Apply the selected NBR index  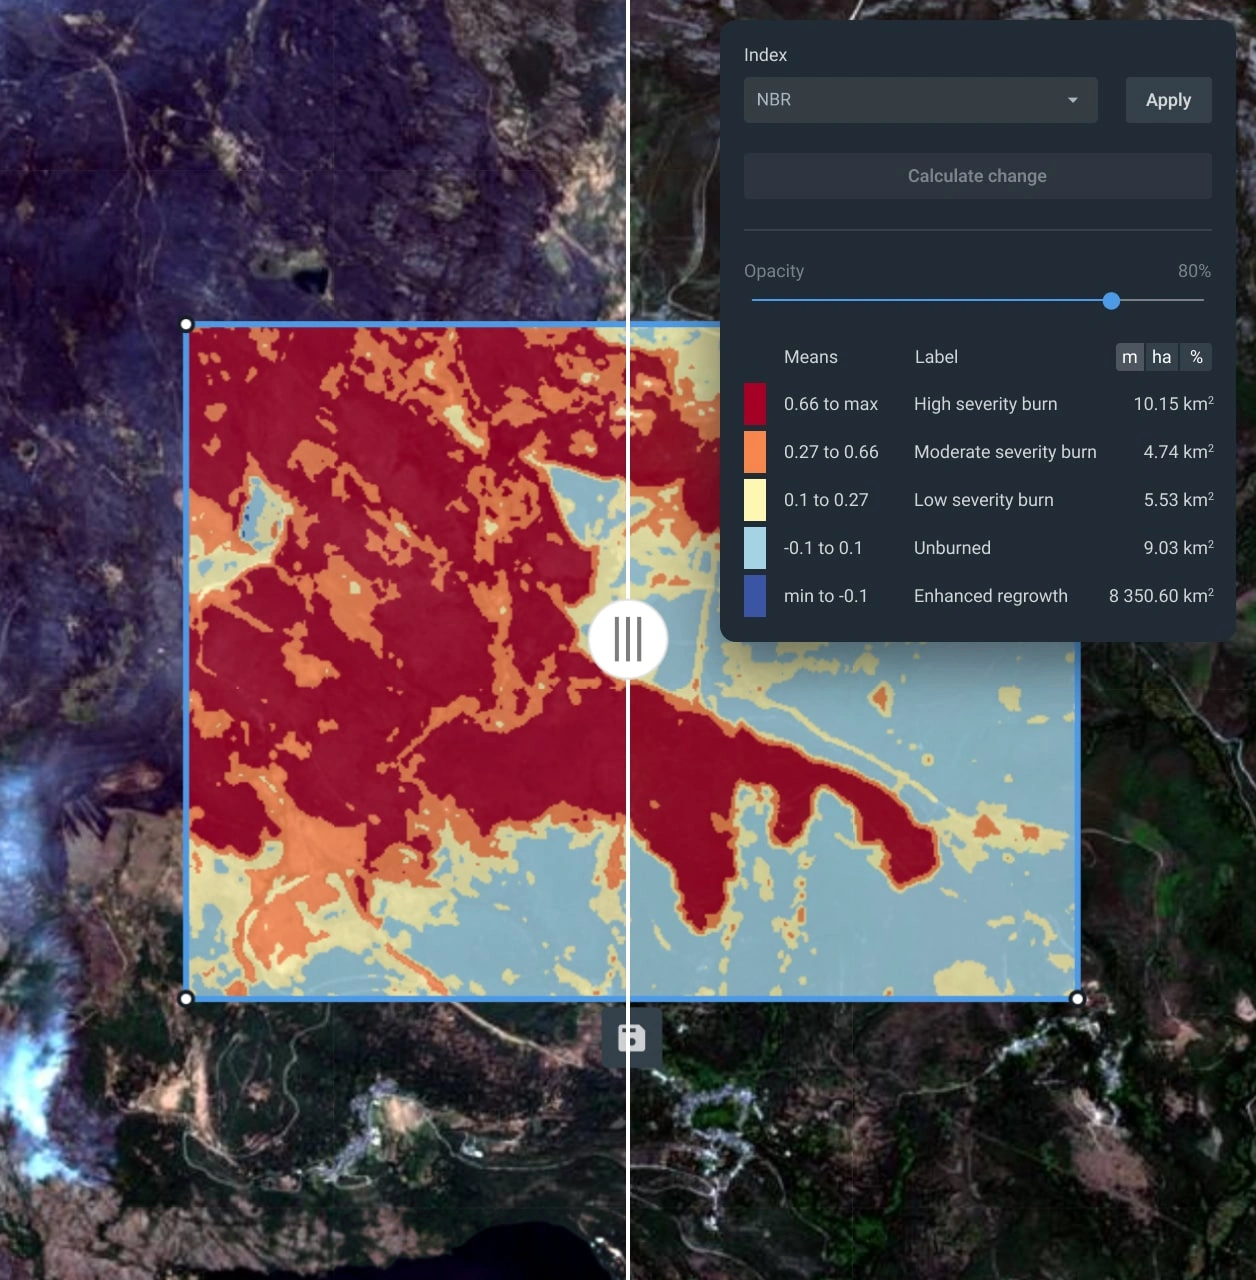[x=1168, y=100]
